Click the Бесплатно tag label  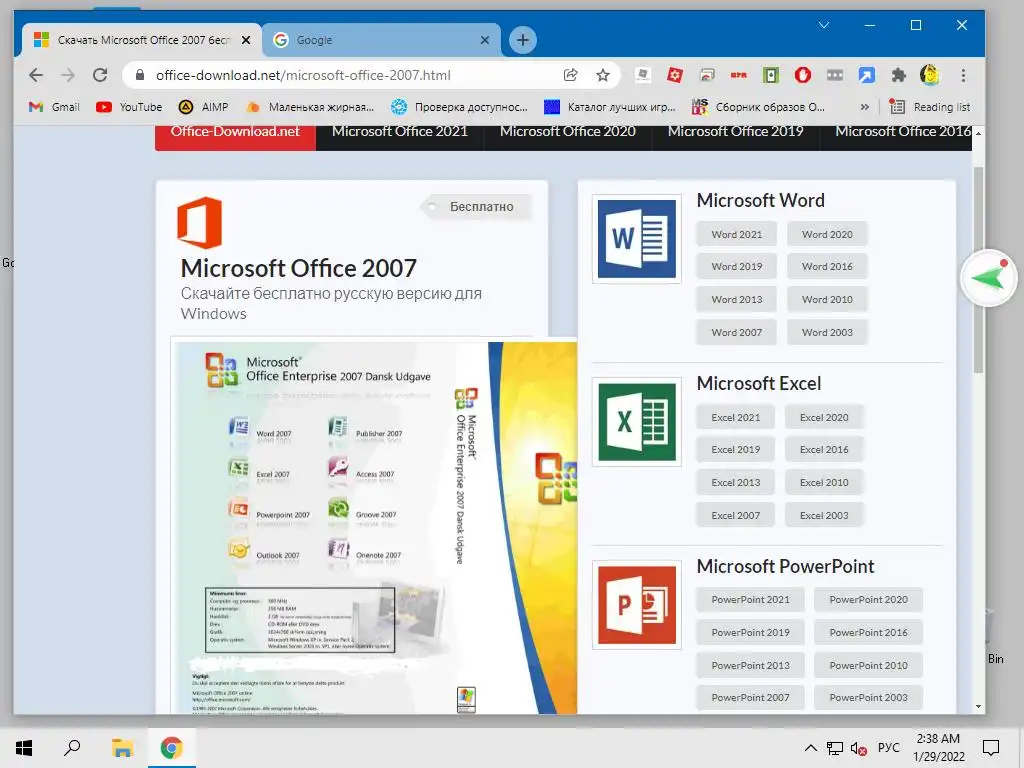click(x=477, y=207)
